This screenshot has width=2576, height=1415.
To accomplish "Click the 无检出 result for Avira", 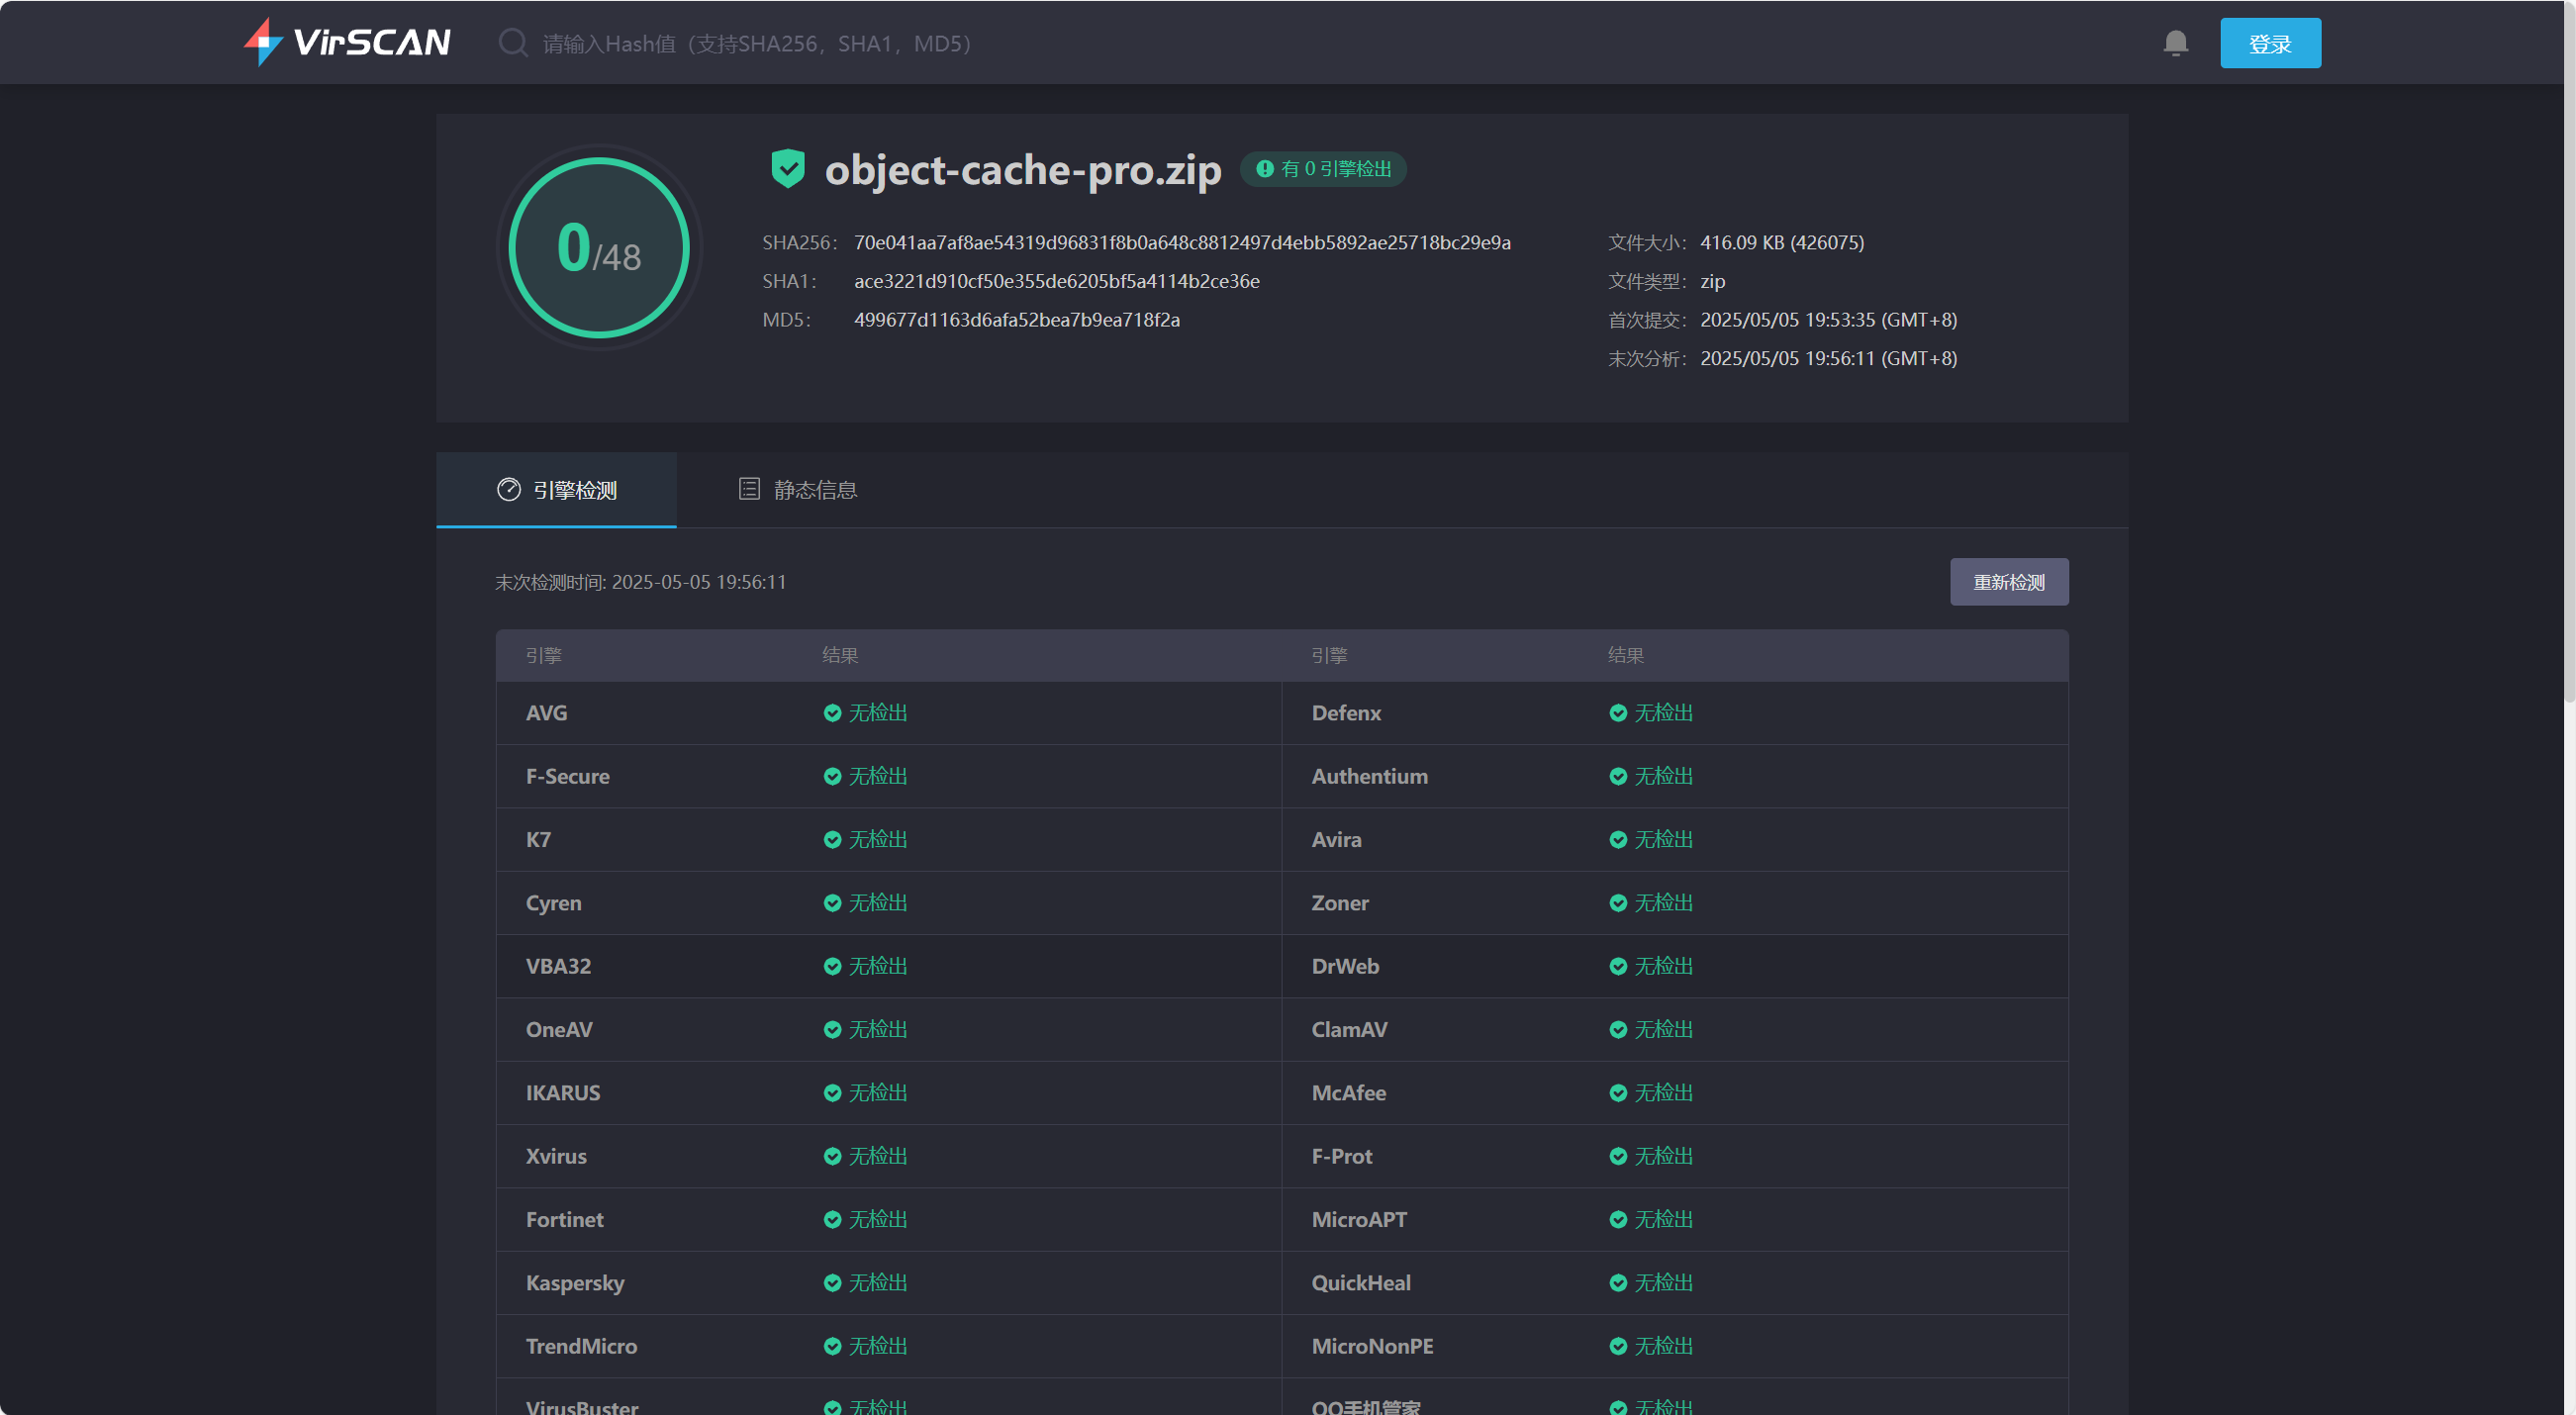I will pos(1663,840).
